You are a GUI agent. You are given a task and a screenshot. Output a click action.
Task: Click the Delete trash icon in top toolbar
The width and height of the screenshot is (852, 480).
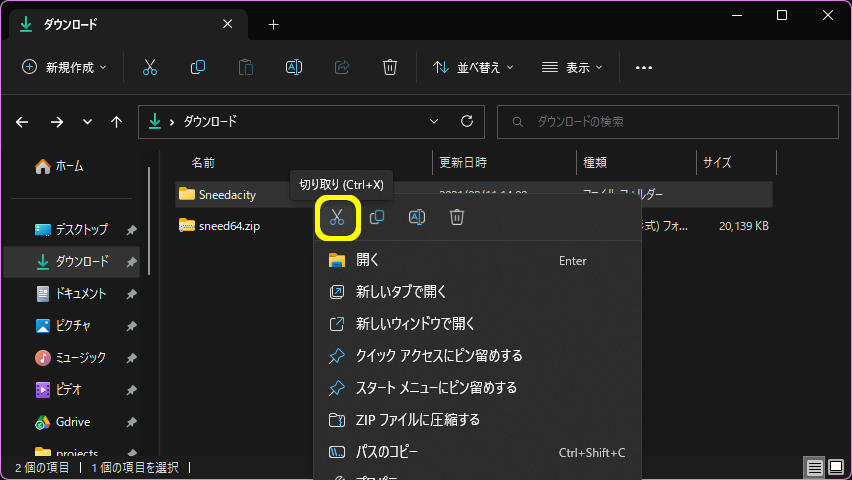point(390,67)
